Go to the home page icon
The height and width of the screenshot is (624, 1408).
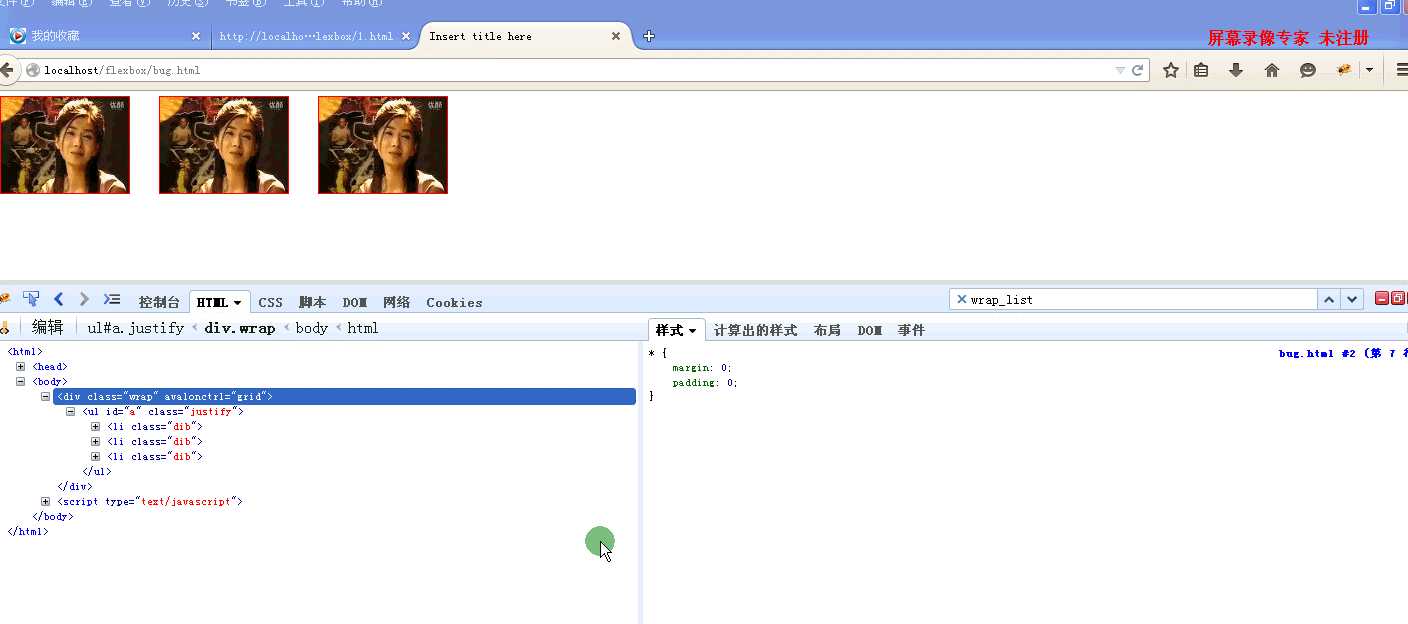[1272, 70]
